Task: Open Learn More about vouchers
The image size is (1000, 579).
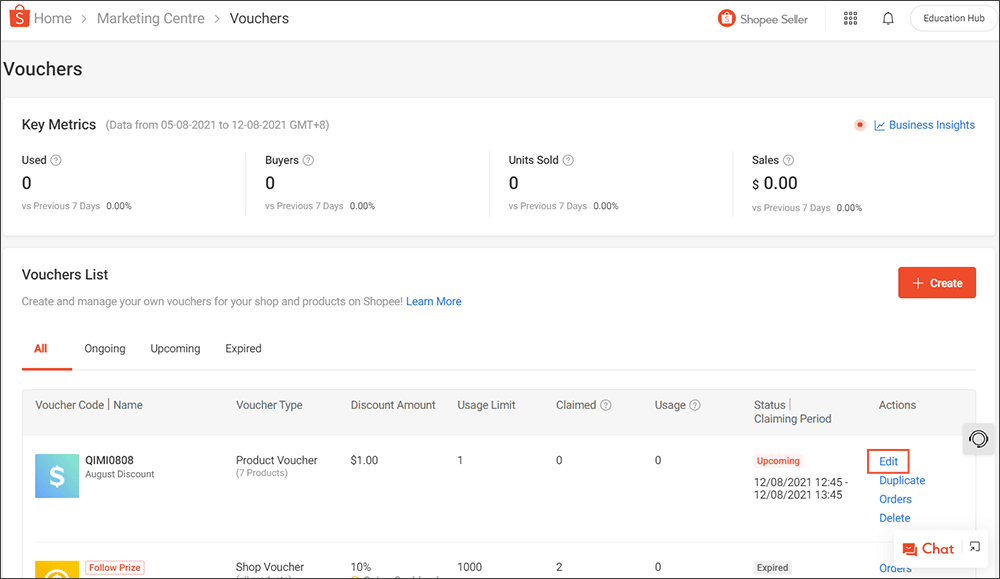Action: (433, 301)
